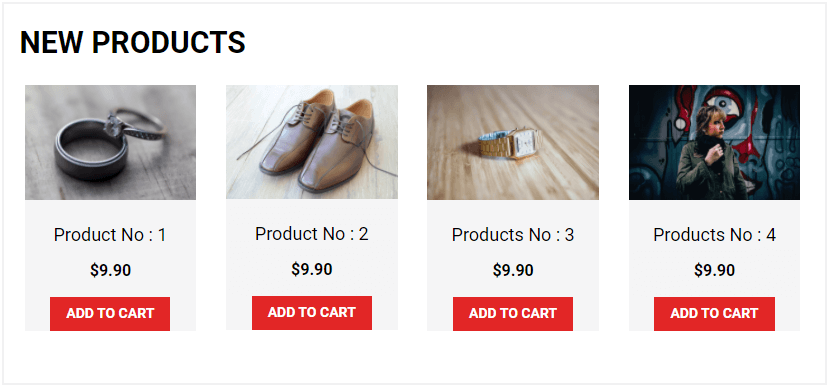Open the rings product photo
Viewport: 830px width, 387px height.
(x=111, y=142)
